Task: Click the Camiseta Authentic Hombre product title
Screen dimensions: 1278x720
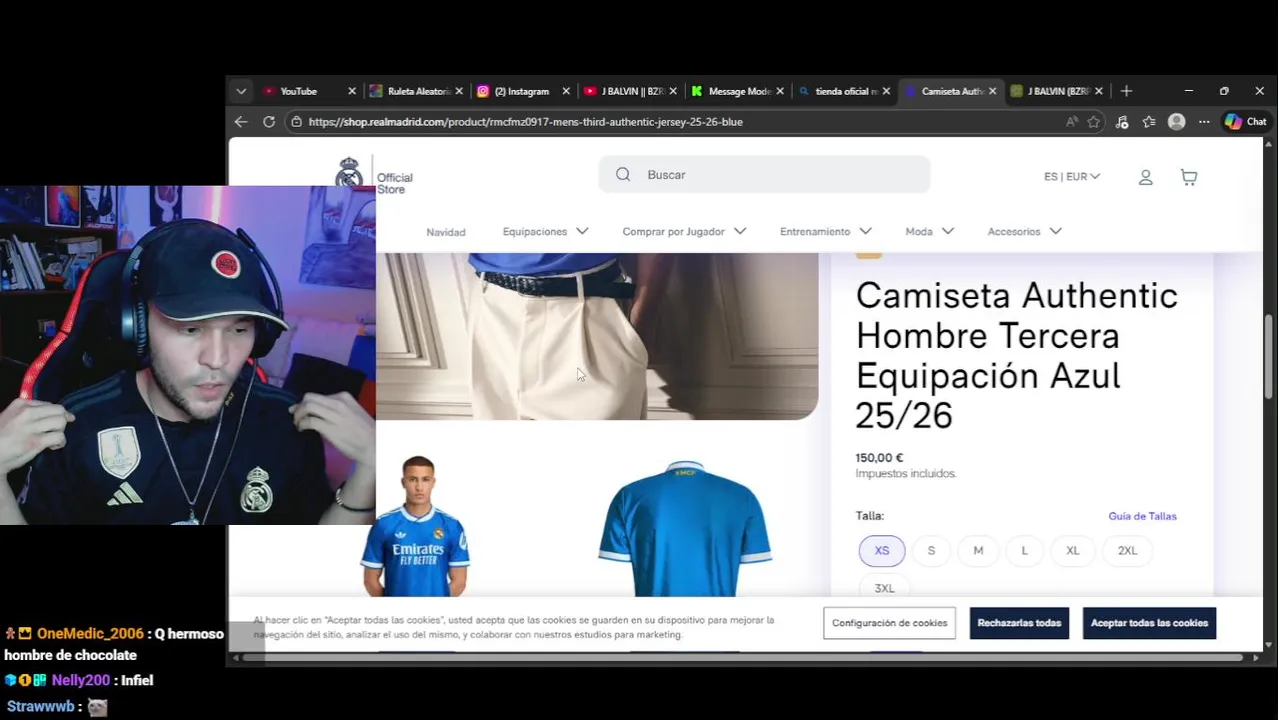Action: 1016,355
